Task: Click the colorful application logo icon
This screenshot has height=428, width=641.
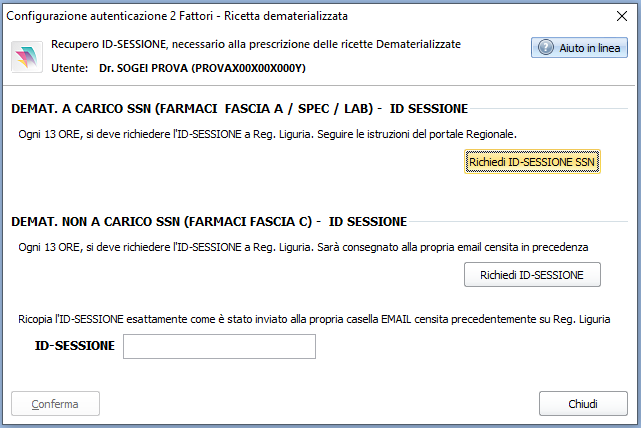Action: click(x=28, y=58)
